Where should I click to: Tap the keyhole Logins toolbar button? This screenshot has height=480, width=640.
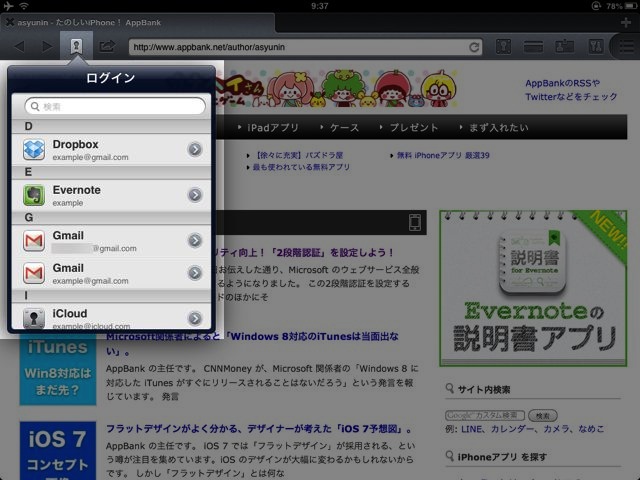pos(76,46)
